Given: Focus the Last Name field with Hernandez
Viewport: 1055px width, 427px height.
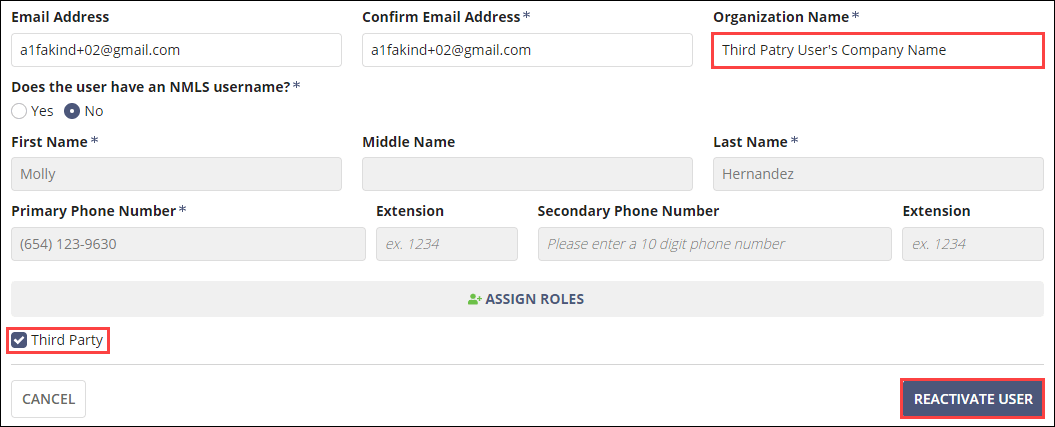Looking at the screenshot, I should (878, 174).
